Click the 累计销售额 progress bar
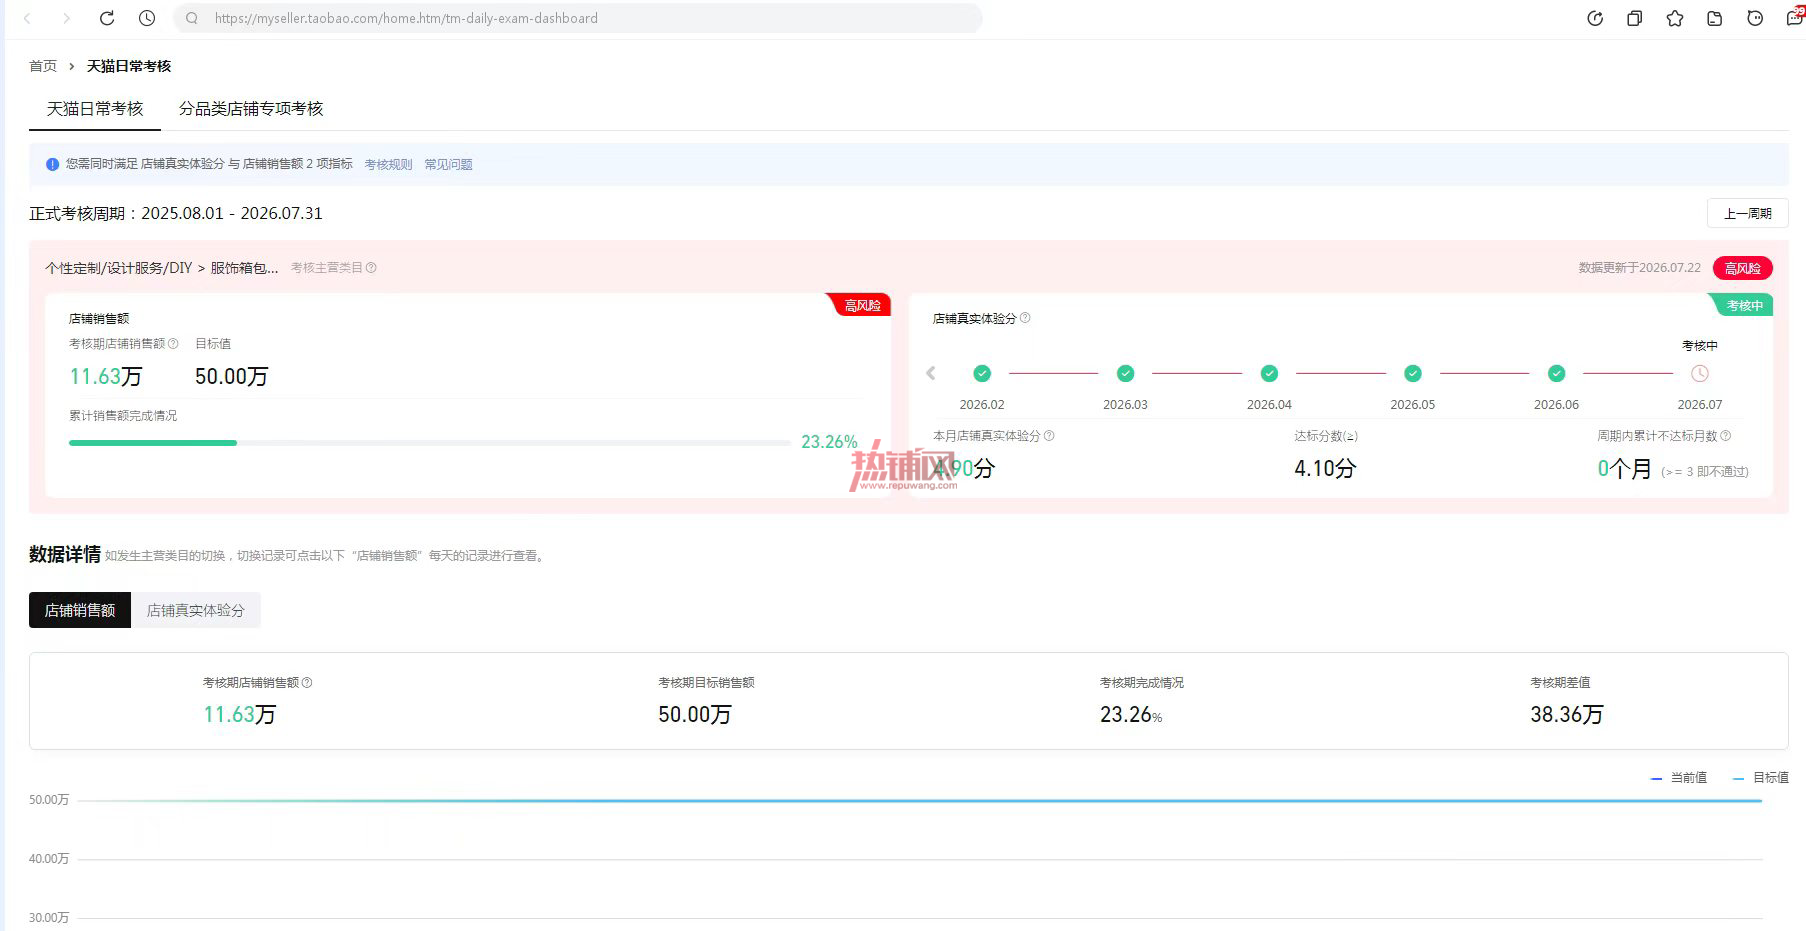The width and height of the screenshot is (1806, 931). (430, 442)
